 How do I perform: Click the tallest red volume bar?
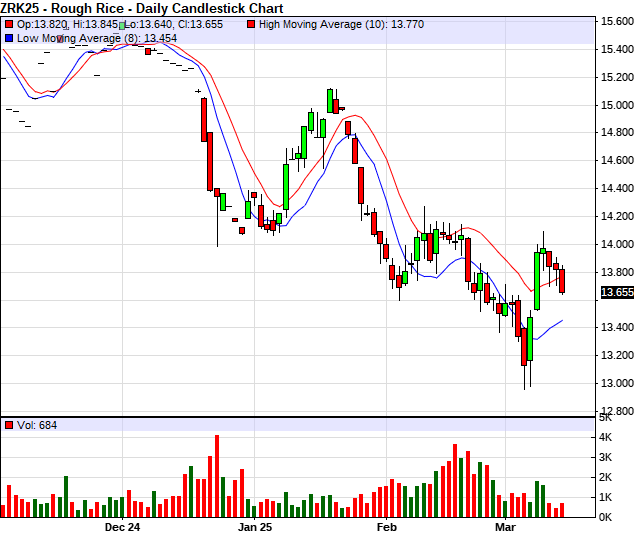216,476
